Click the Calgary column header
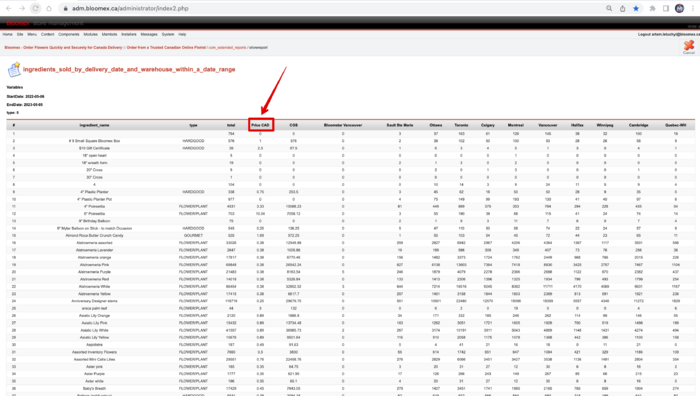 pyautogui.click(x=488, y=125)
